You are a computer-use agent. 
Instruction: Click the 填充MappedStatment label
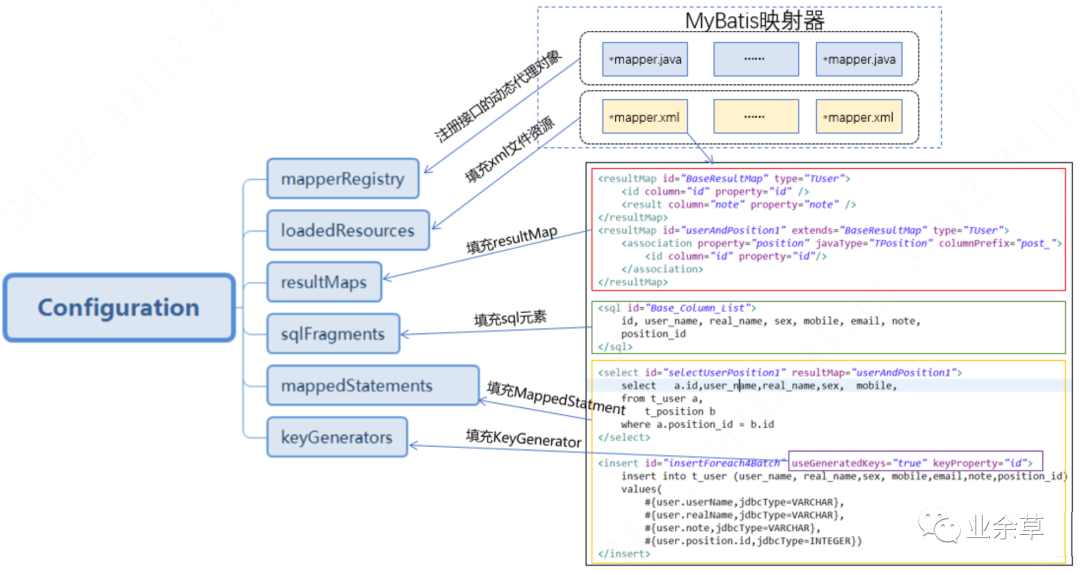coord(556,398)
